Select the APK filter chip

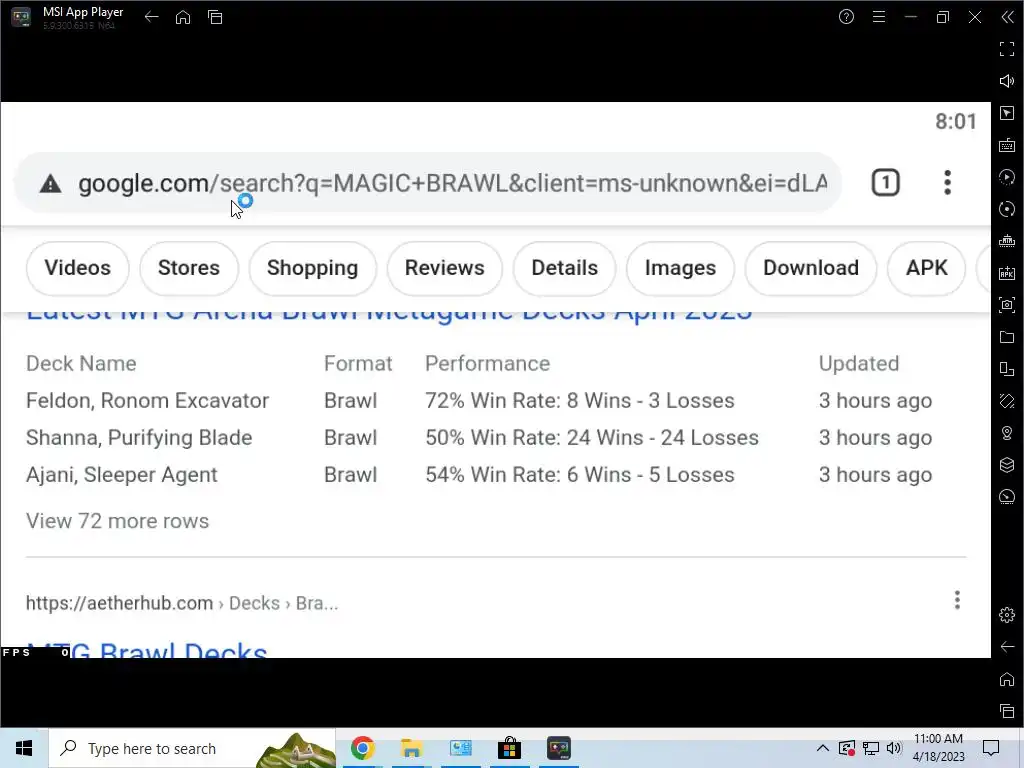click(927, 268)
